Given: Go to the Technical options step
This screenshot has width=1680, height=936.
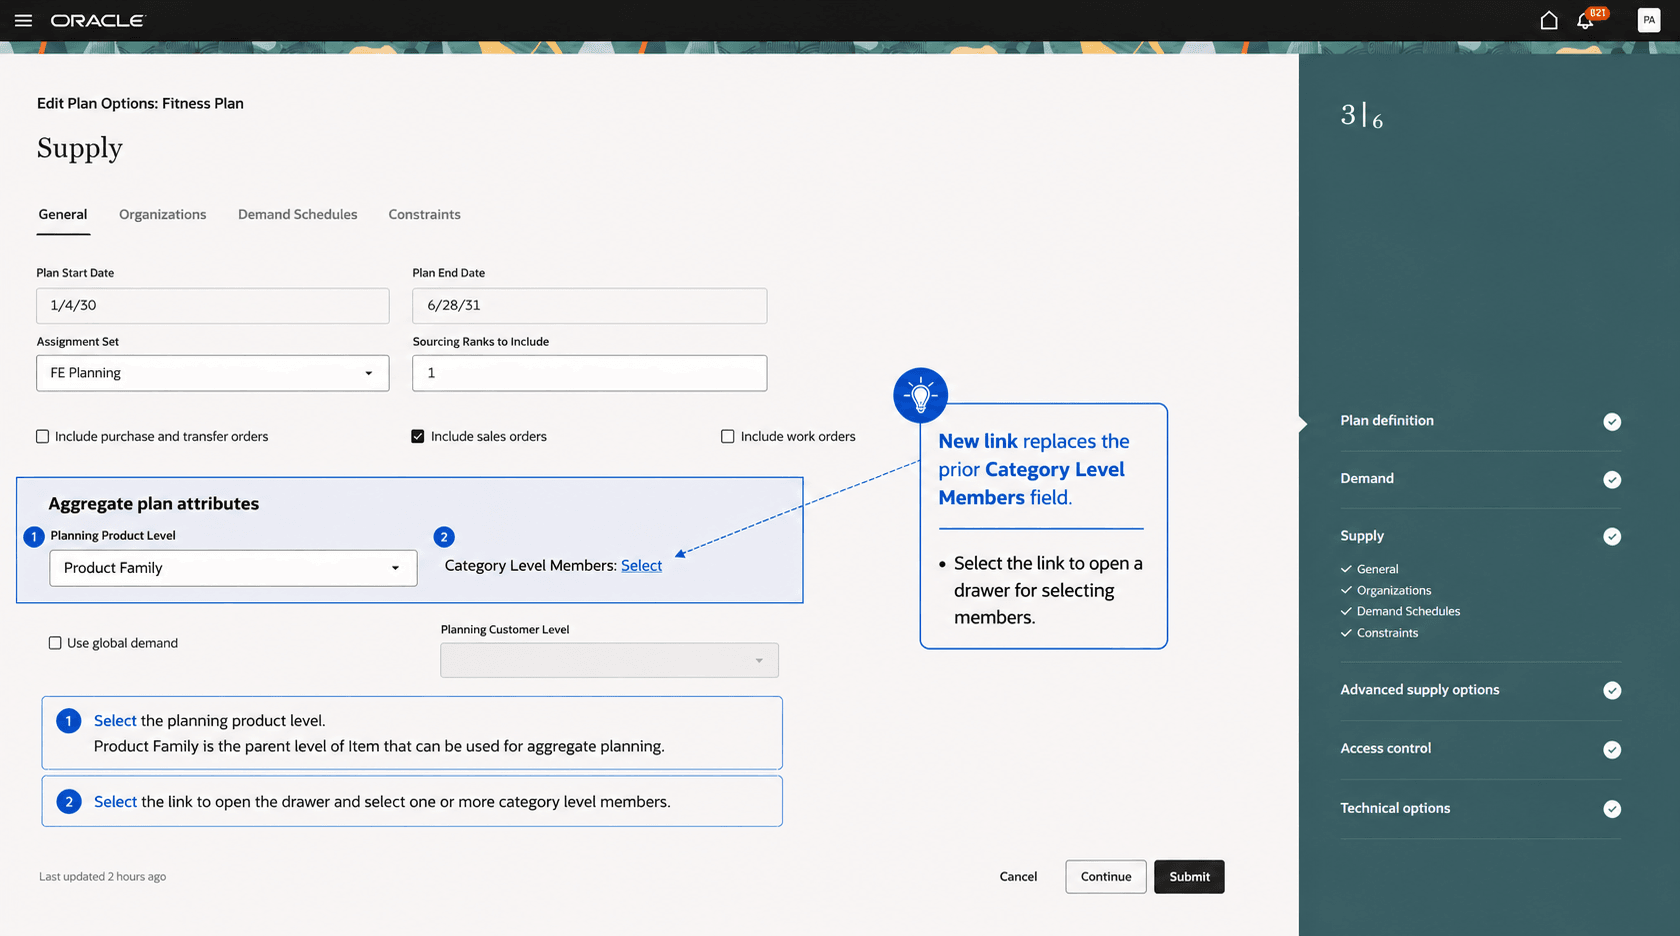Looking at the screenshot, I should coord(1395,808).
